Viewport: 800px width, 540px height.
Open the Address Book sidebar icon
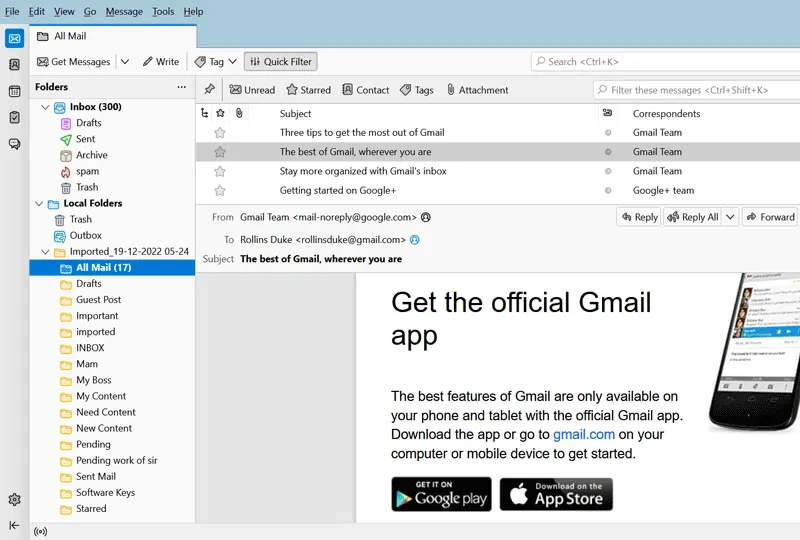click(x=14, y=65)
